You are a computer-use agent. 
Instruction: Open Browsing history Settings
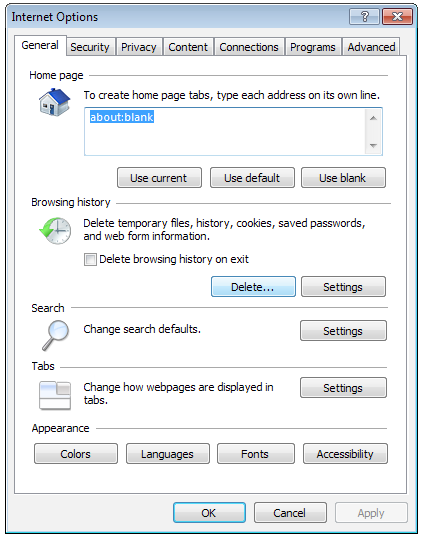pos(343,286)
